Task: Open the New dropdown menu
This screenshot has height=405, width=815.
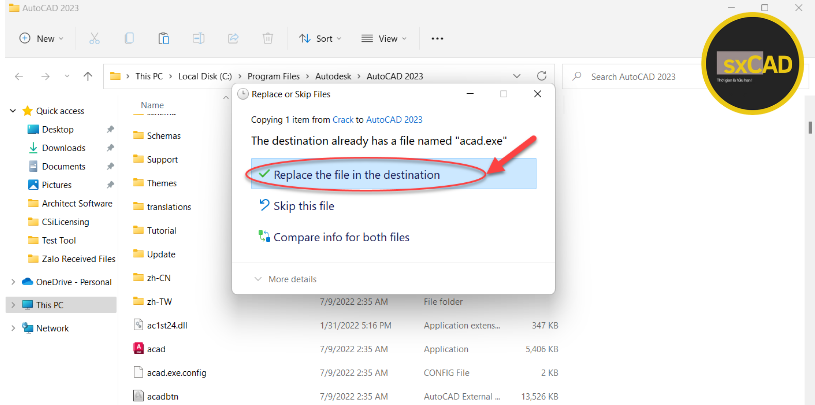Action: pos(41,38)
